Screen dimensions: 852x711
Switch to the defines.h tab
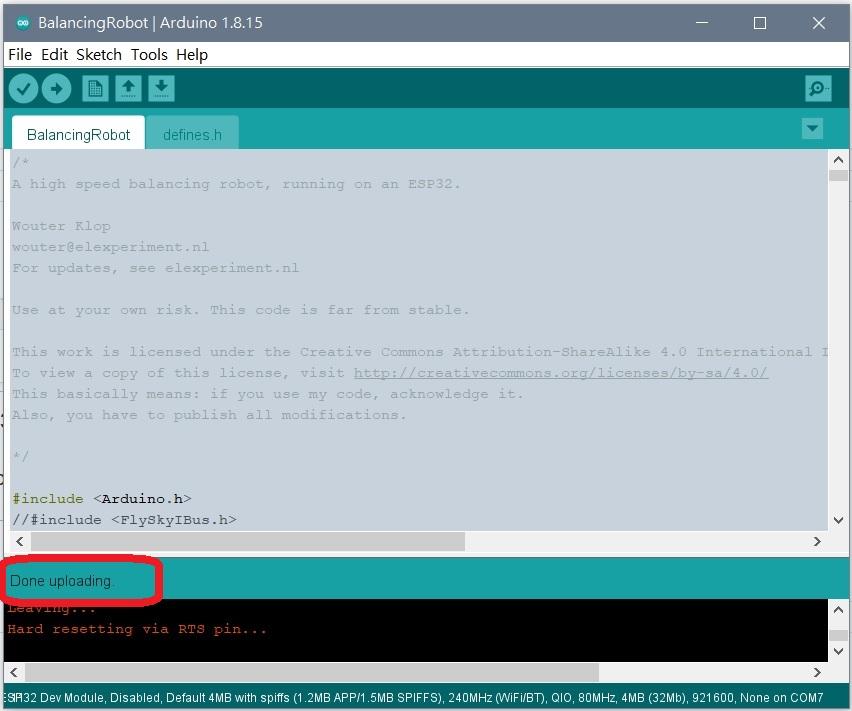point(192,134)
